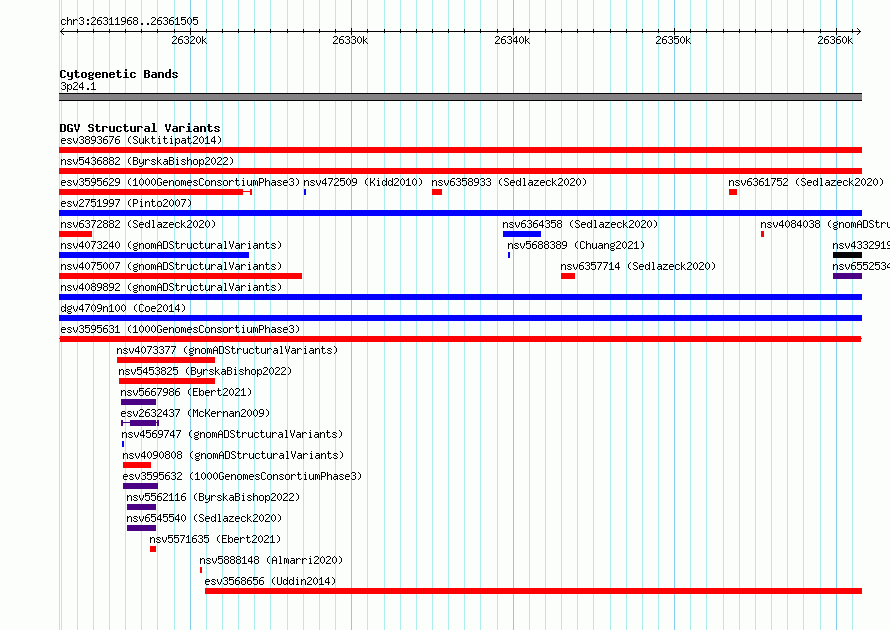
Task: Select nsv6361752 (Sedlazeck2020) label
Action: click(806, 182)
